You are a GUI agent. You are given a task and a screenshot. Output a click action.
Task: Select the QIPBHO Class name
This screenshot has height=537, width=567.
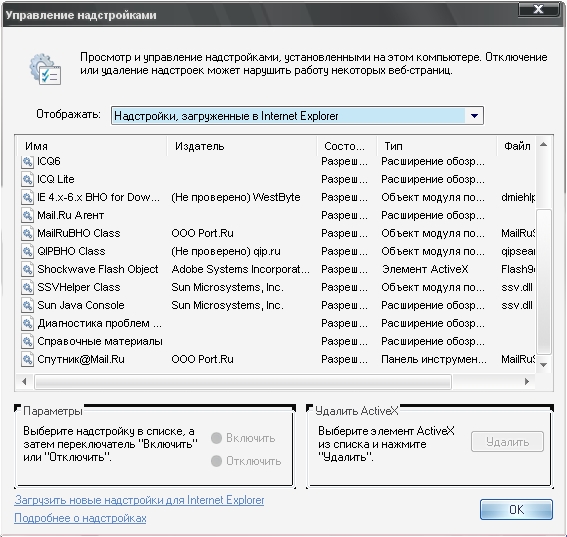pos(71,251)
